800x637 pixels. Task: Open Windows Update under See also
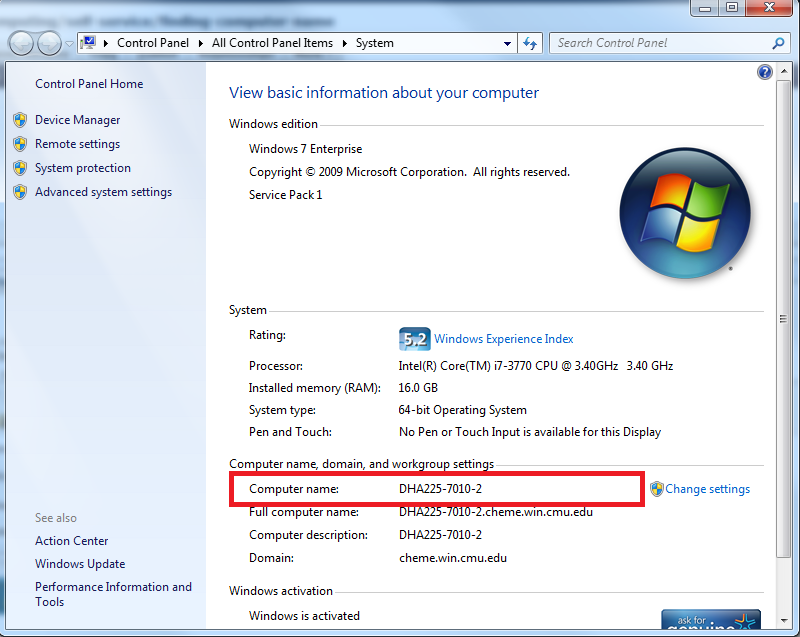(x=80, y=564)
